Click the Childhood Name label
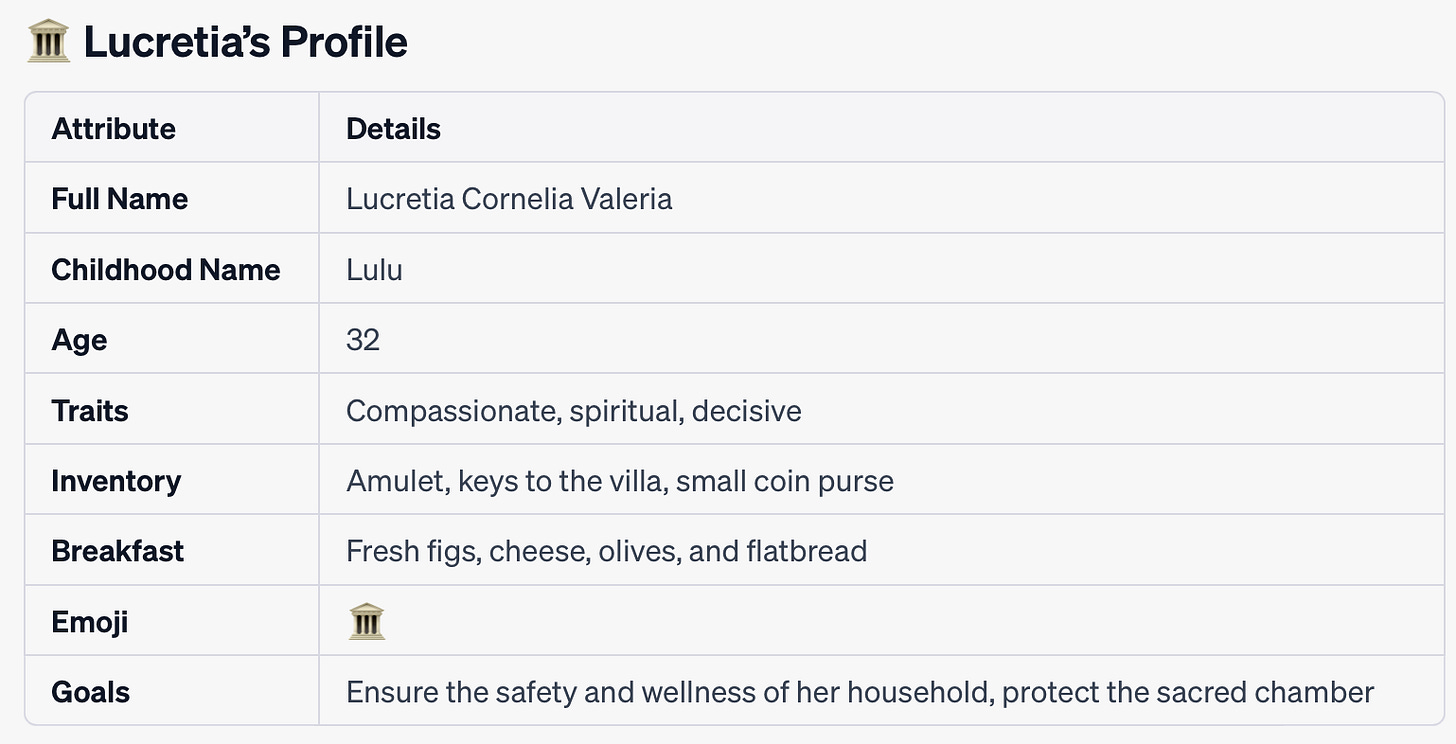 (x=166, y=269)
